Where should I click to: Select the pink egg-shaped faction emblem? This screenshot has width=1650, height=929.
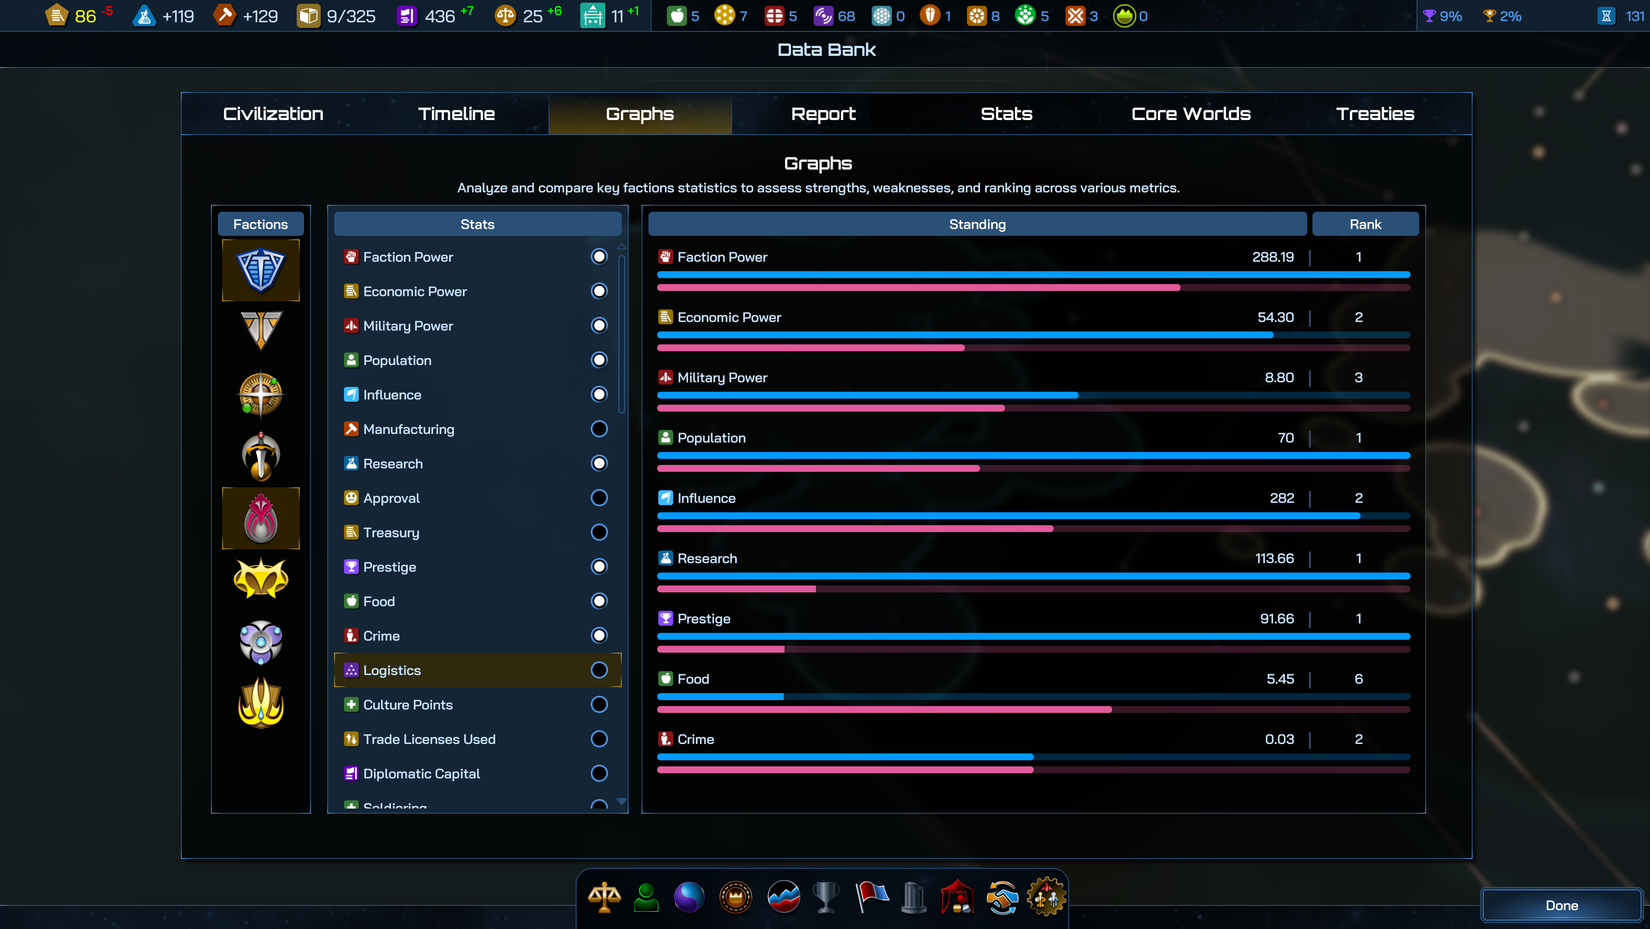[261, 518]
